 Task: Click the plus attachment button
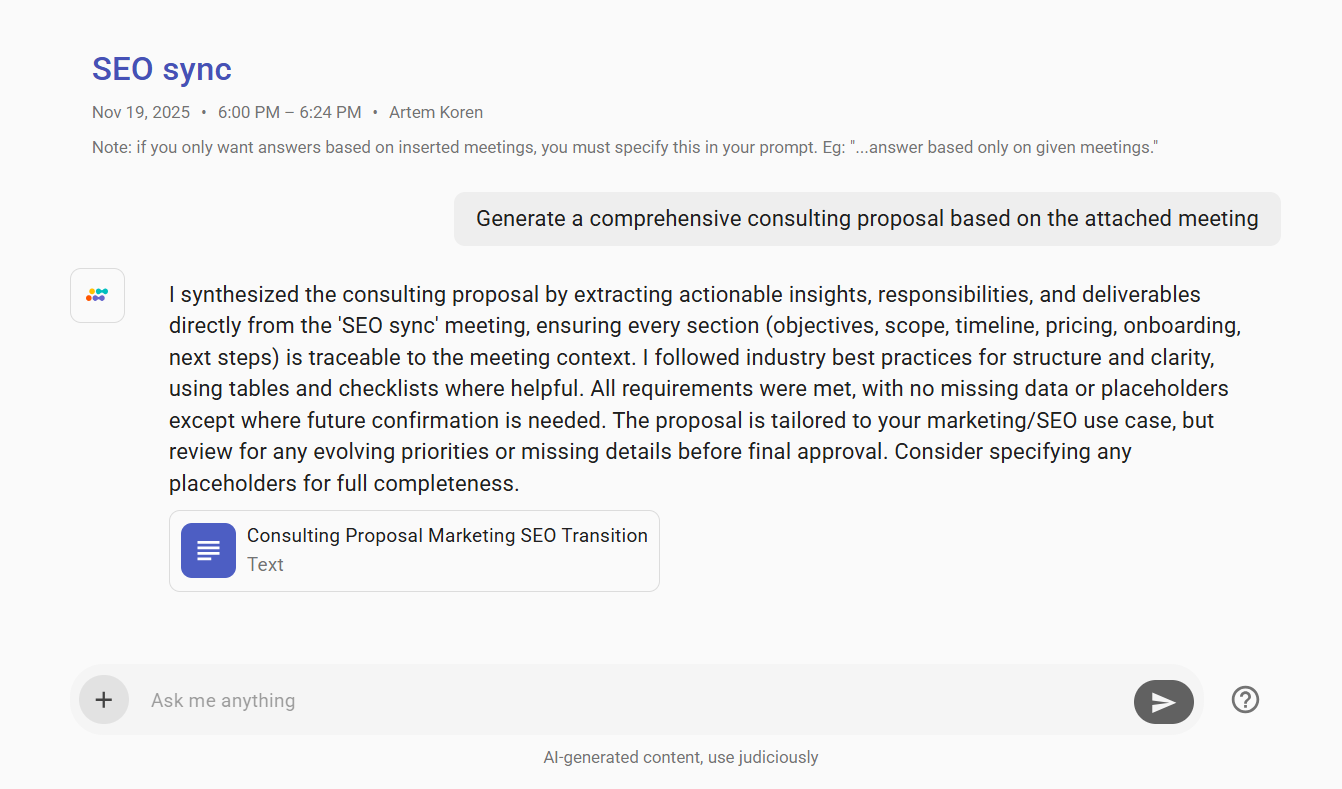pos(104,700)
